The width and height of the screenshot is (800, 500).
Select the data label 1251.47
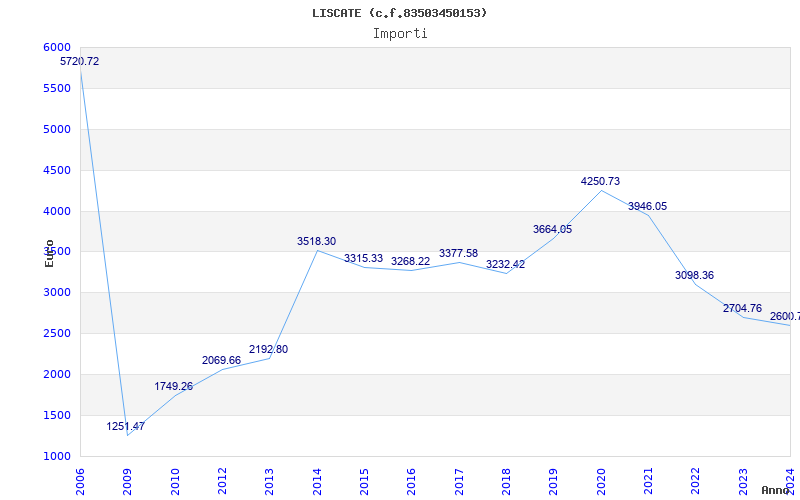[x=126, y=427]
